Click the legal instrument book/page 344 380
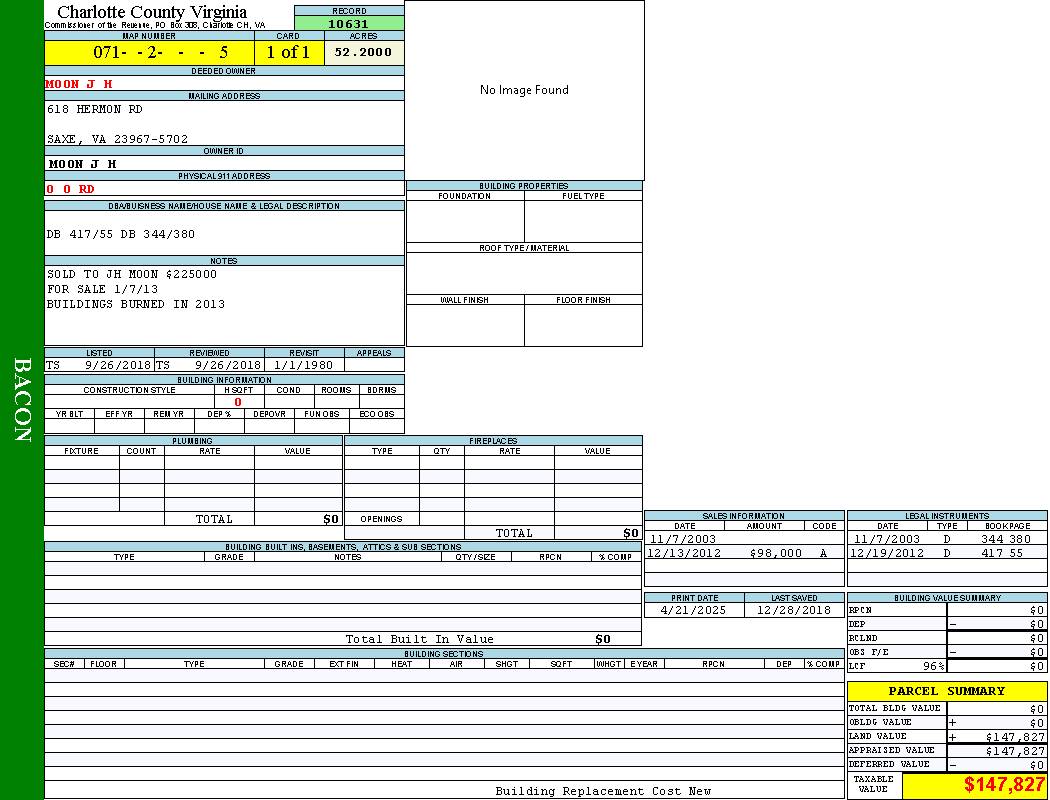This screenshot has height=800, width=1050. pos(1005,539)
